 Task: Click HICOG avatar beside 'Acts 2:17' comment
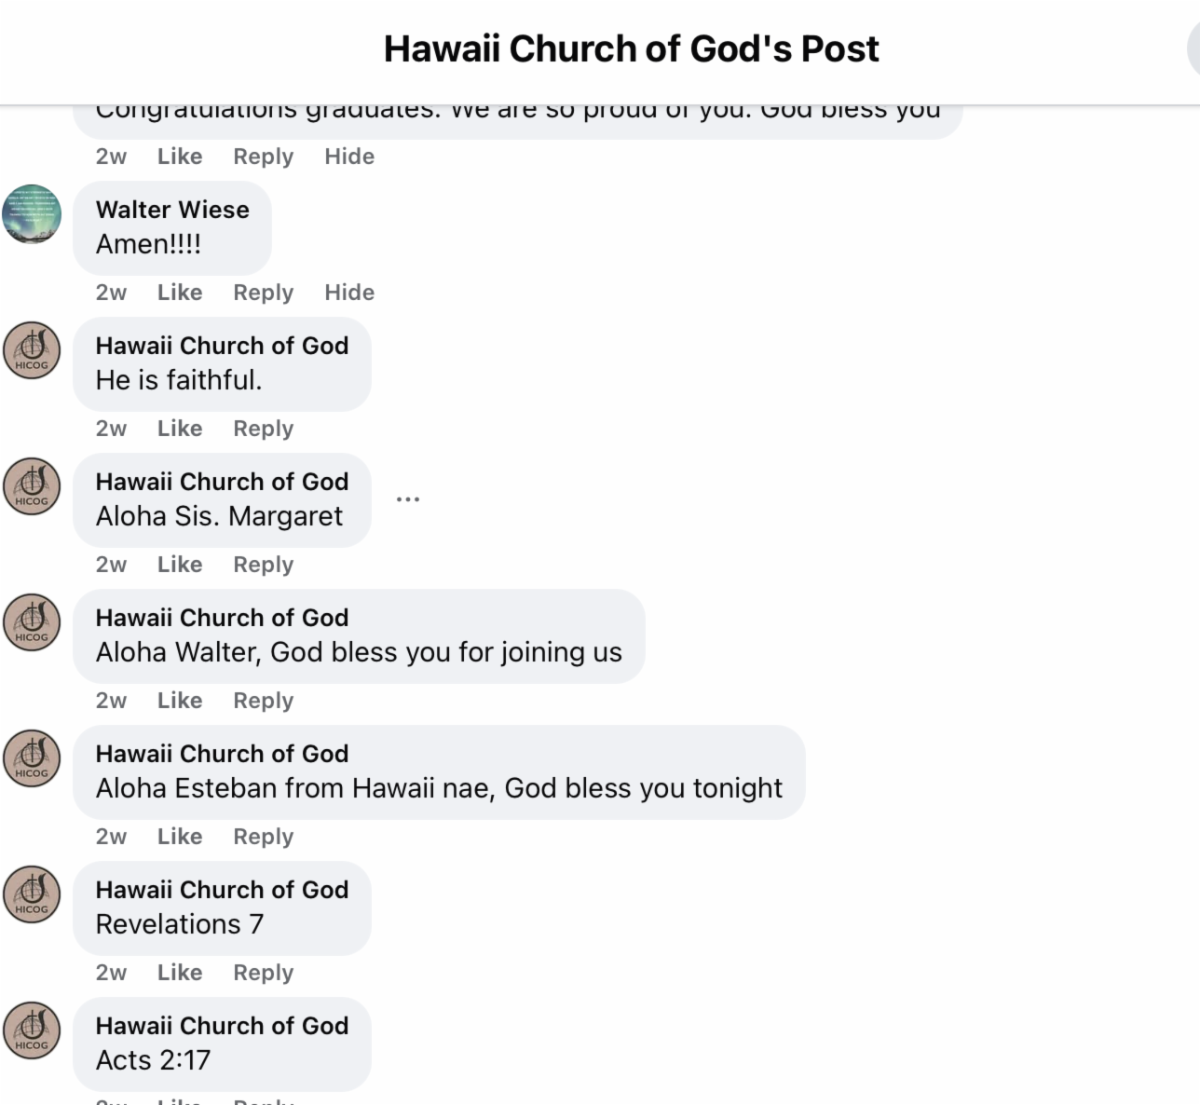click(x=32, y=1030)
